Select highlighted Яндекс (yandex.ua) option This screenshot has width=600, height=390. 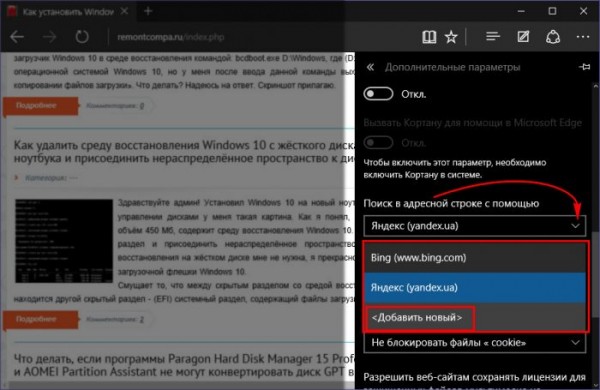[x=475, y=287]
